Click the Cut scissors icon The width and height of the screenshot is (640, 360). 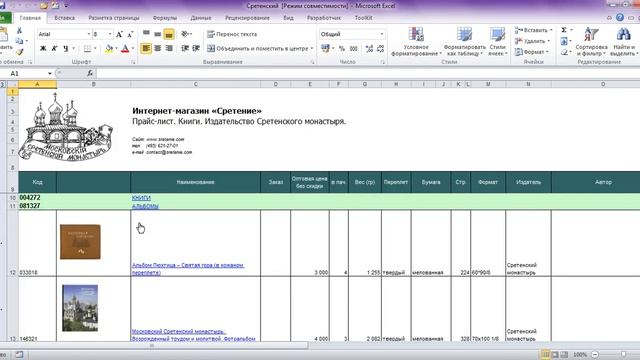(x=19, y=31)
